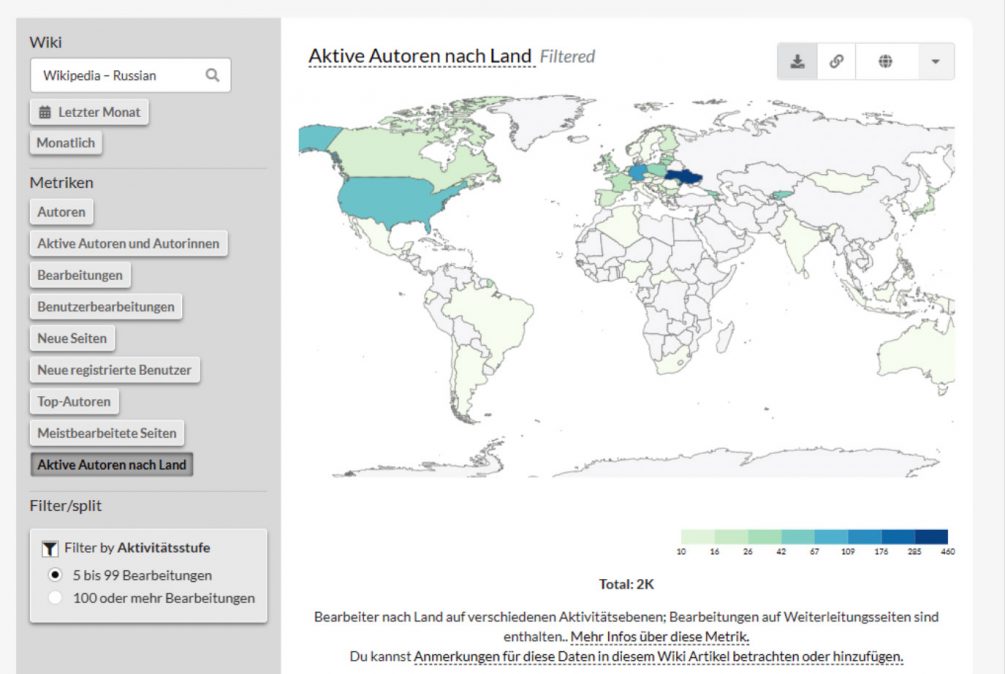
Task: Click the calendar icon on Letzter Monat
Action: [45, 112]
